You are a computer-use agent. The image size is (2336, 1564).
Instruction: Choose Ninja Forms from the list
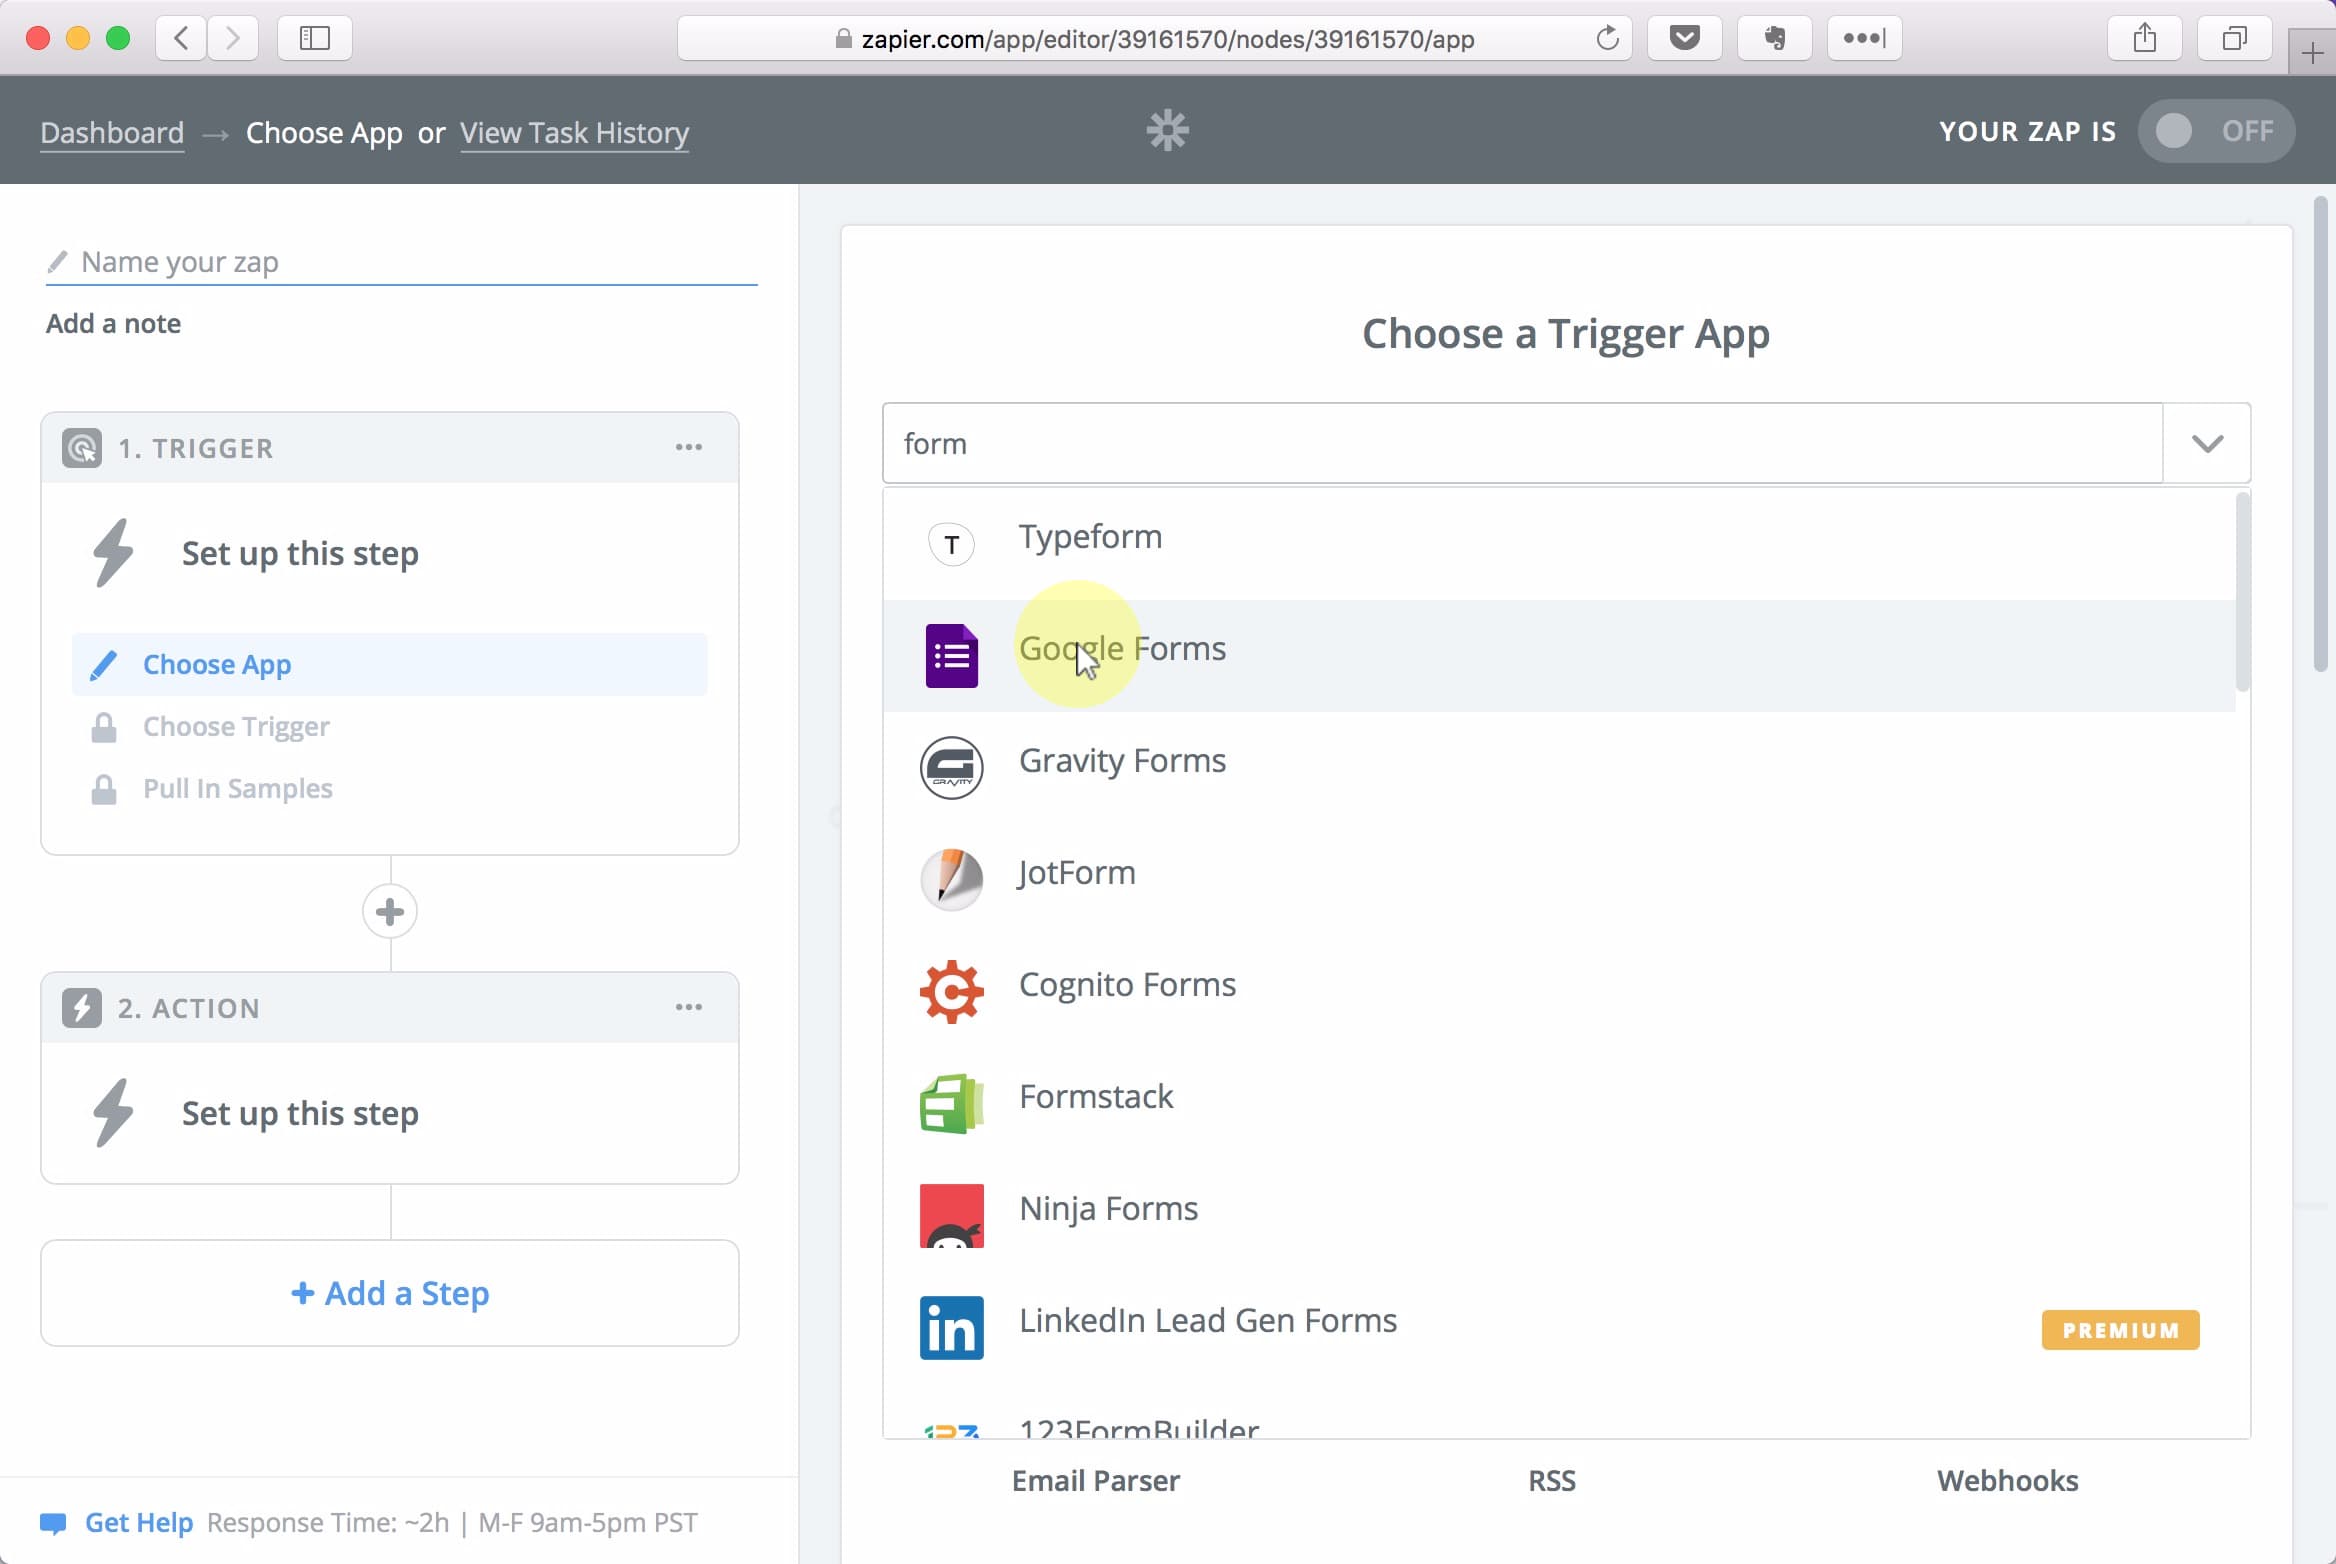[x=1559, y=1216]
